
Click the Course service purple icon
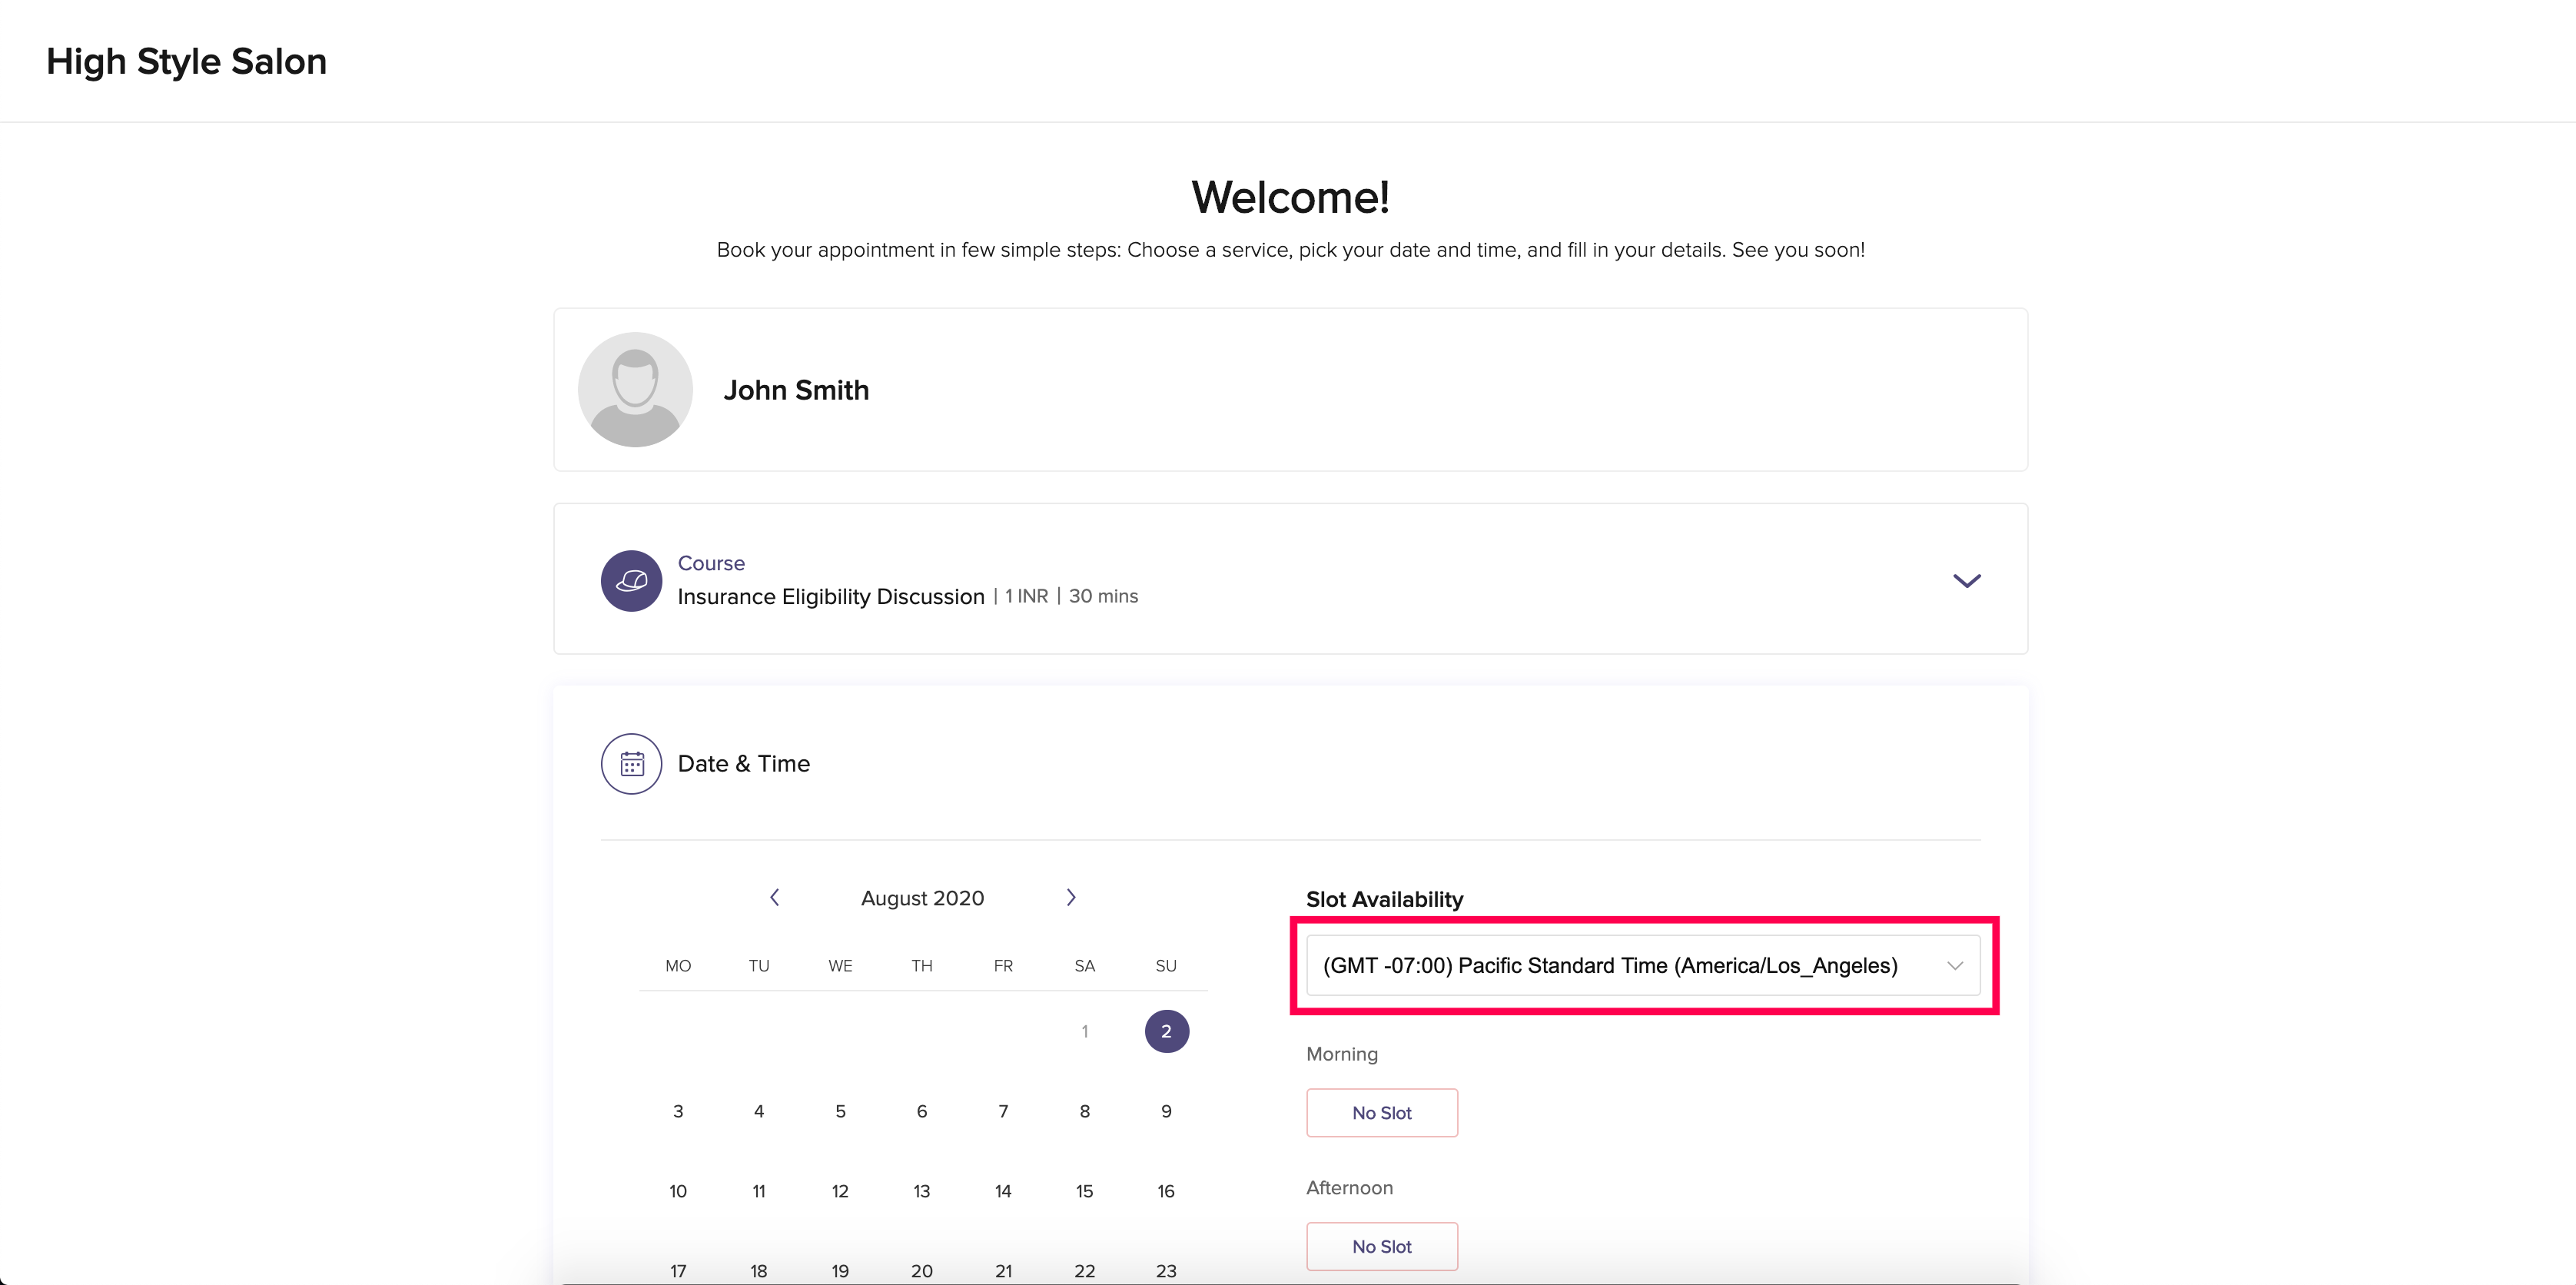pyautogui.click(x=631, y=580)
